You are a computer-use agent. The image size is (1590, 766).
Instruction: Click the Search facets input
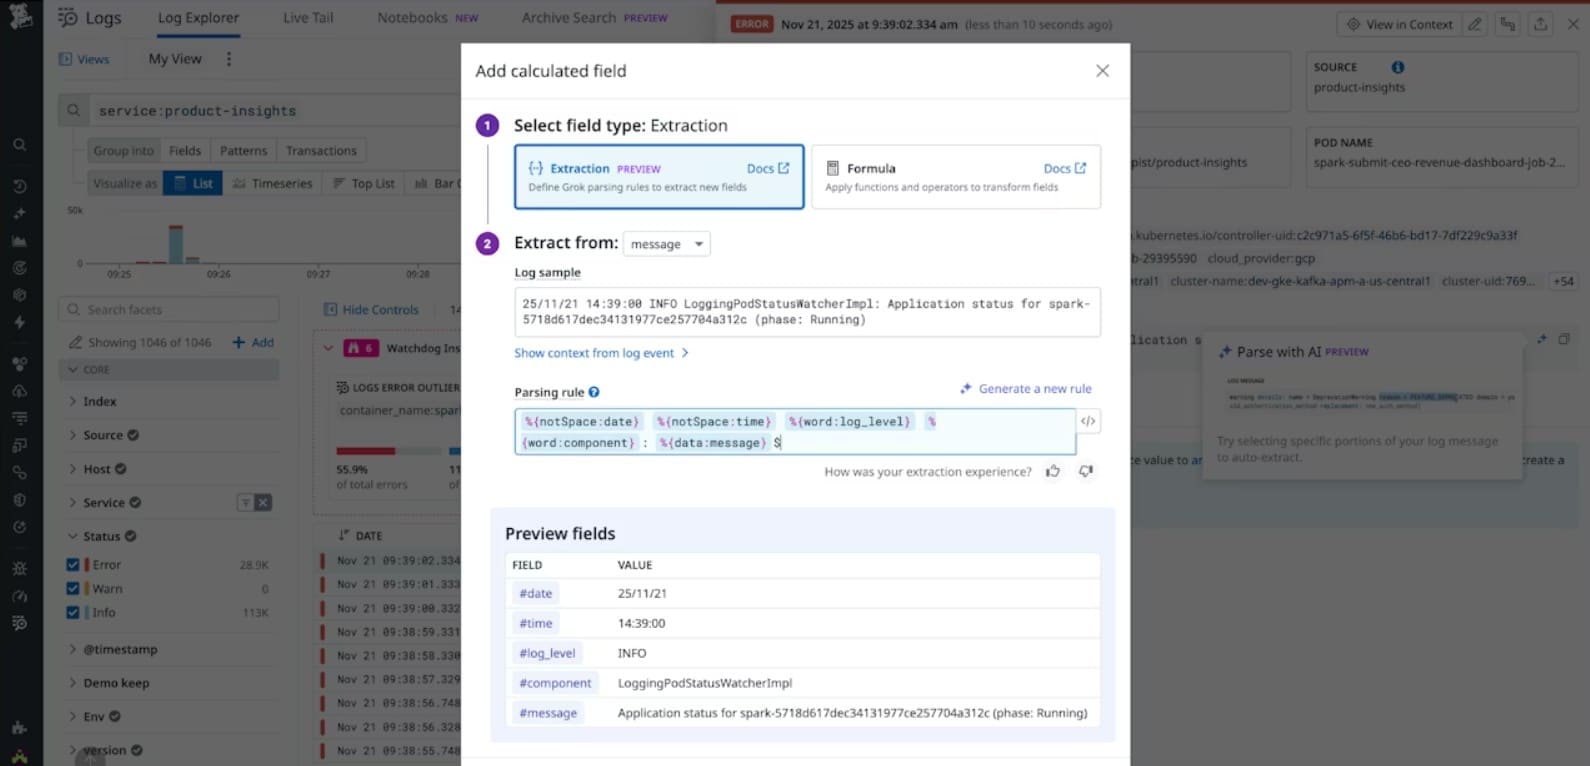pyautogui.click(x=169, y=310)
